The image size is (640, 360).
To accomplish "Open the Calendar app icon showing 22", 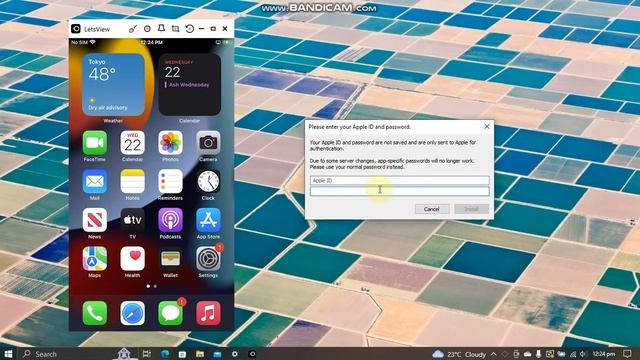I will coord(132,143).
